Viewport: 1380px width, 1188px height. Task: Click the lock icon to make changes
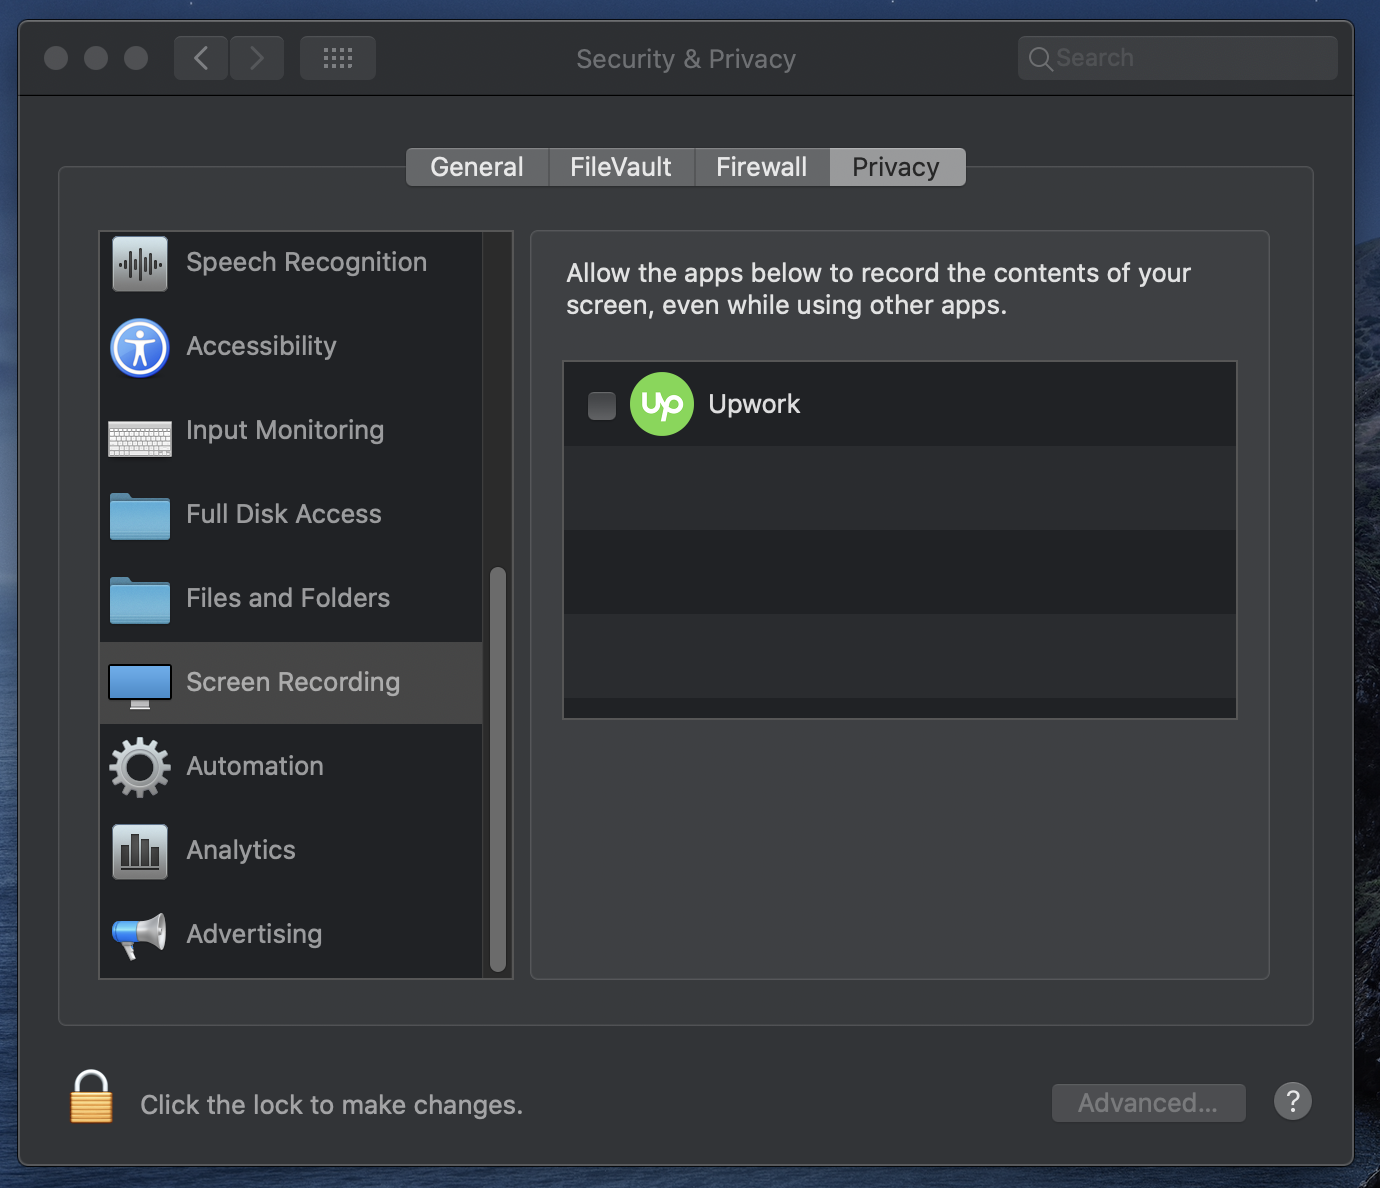[x=91, y=1098]
